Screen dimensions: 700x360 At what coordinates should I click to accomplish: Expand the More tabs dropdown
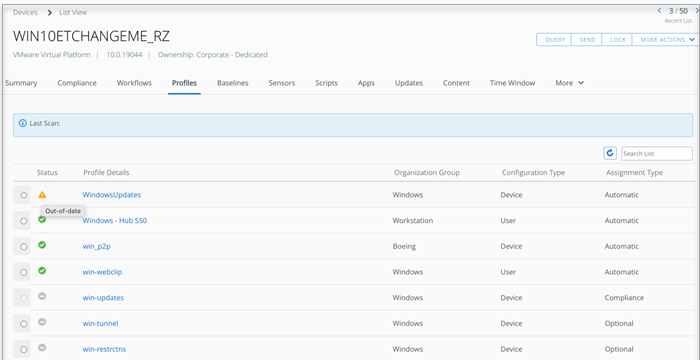click(x=570, y=83)
